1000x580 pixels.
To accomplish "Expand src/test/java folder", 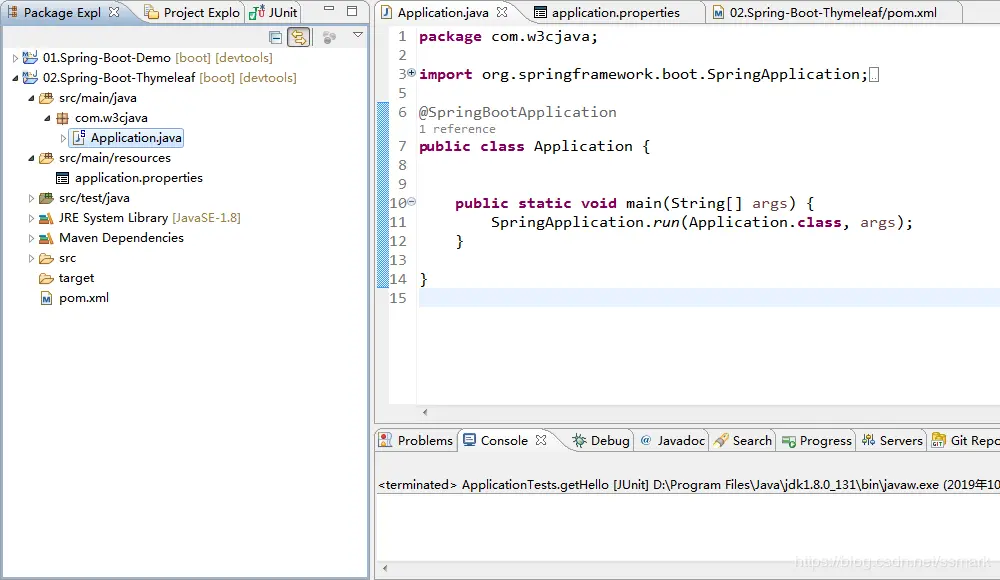I will 31,198.
